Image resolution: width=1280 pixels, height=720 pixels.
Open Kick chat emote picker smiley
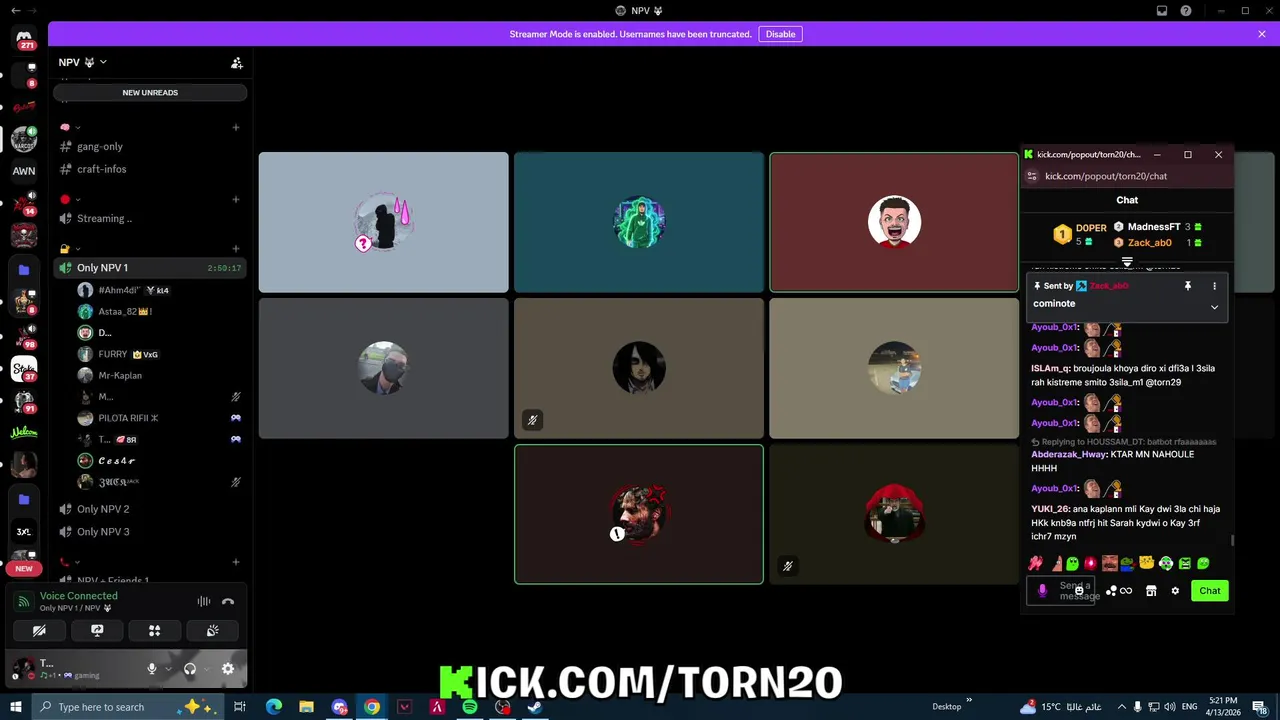tap(1079, 591)
